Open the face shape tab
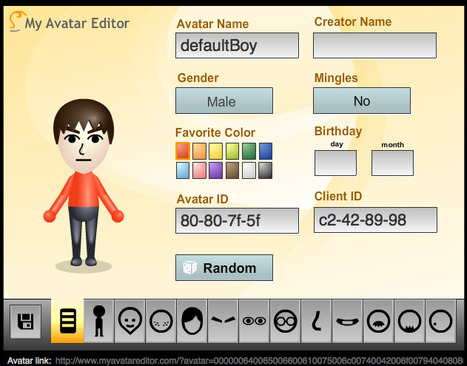The height and width of the screenshot is (366, 467). pos(130,321)
